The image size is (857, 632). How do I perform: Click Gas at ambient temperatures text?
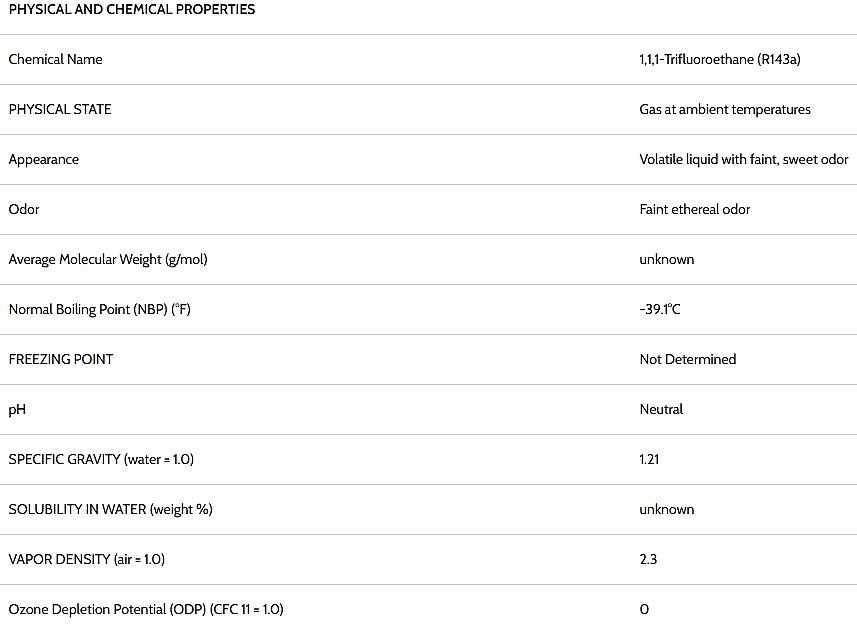point(725,109)
